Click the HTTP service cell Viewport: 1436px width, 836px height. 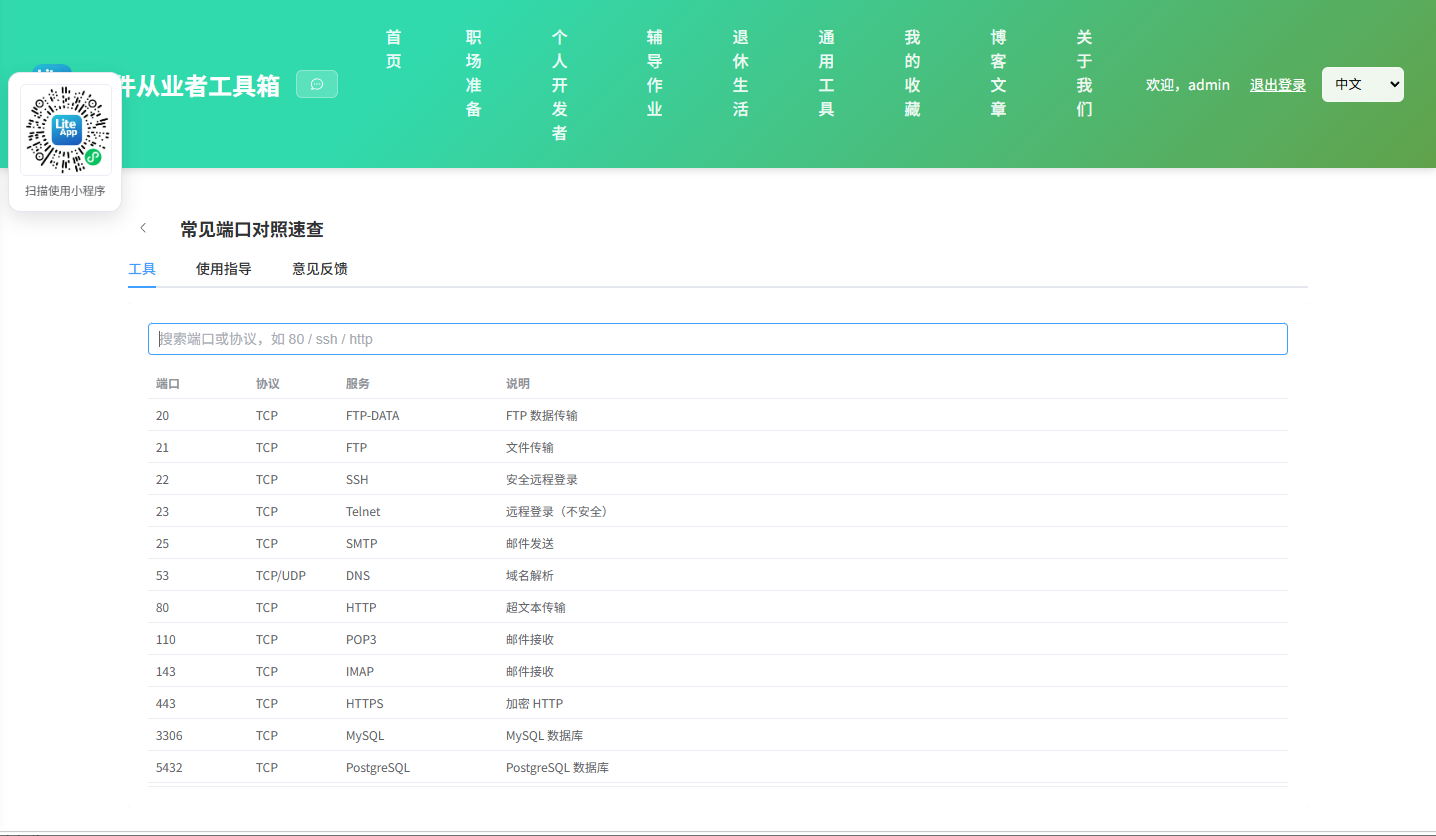pos(361,608)
